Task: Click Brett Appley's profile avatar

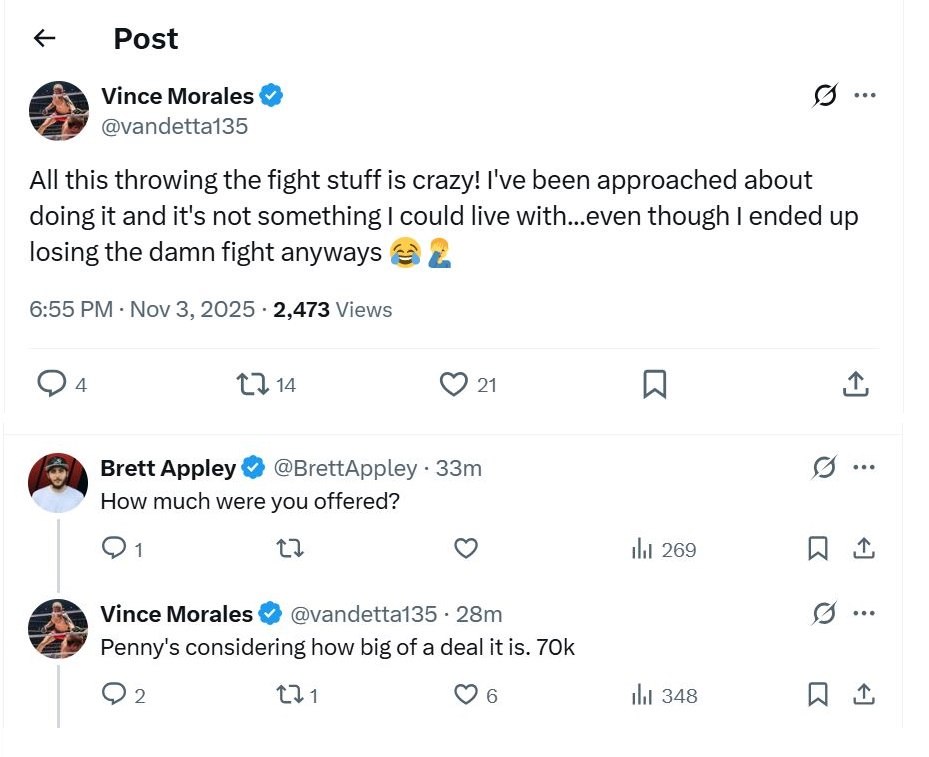Action: (x=58, y=482)
